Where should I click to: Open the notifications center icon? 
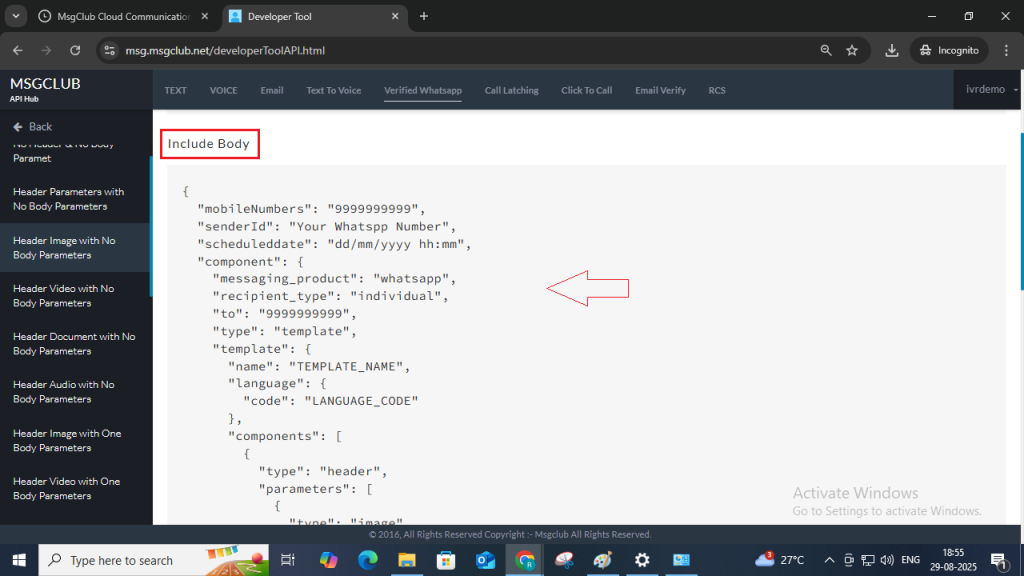999,560
